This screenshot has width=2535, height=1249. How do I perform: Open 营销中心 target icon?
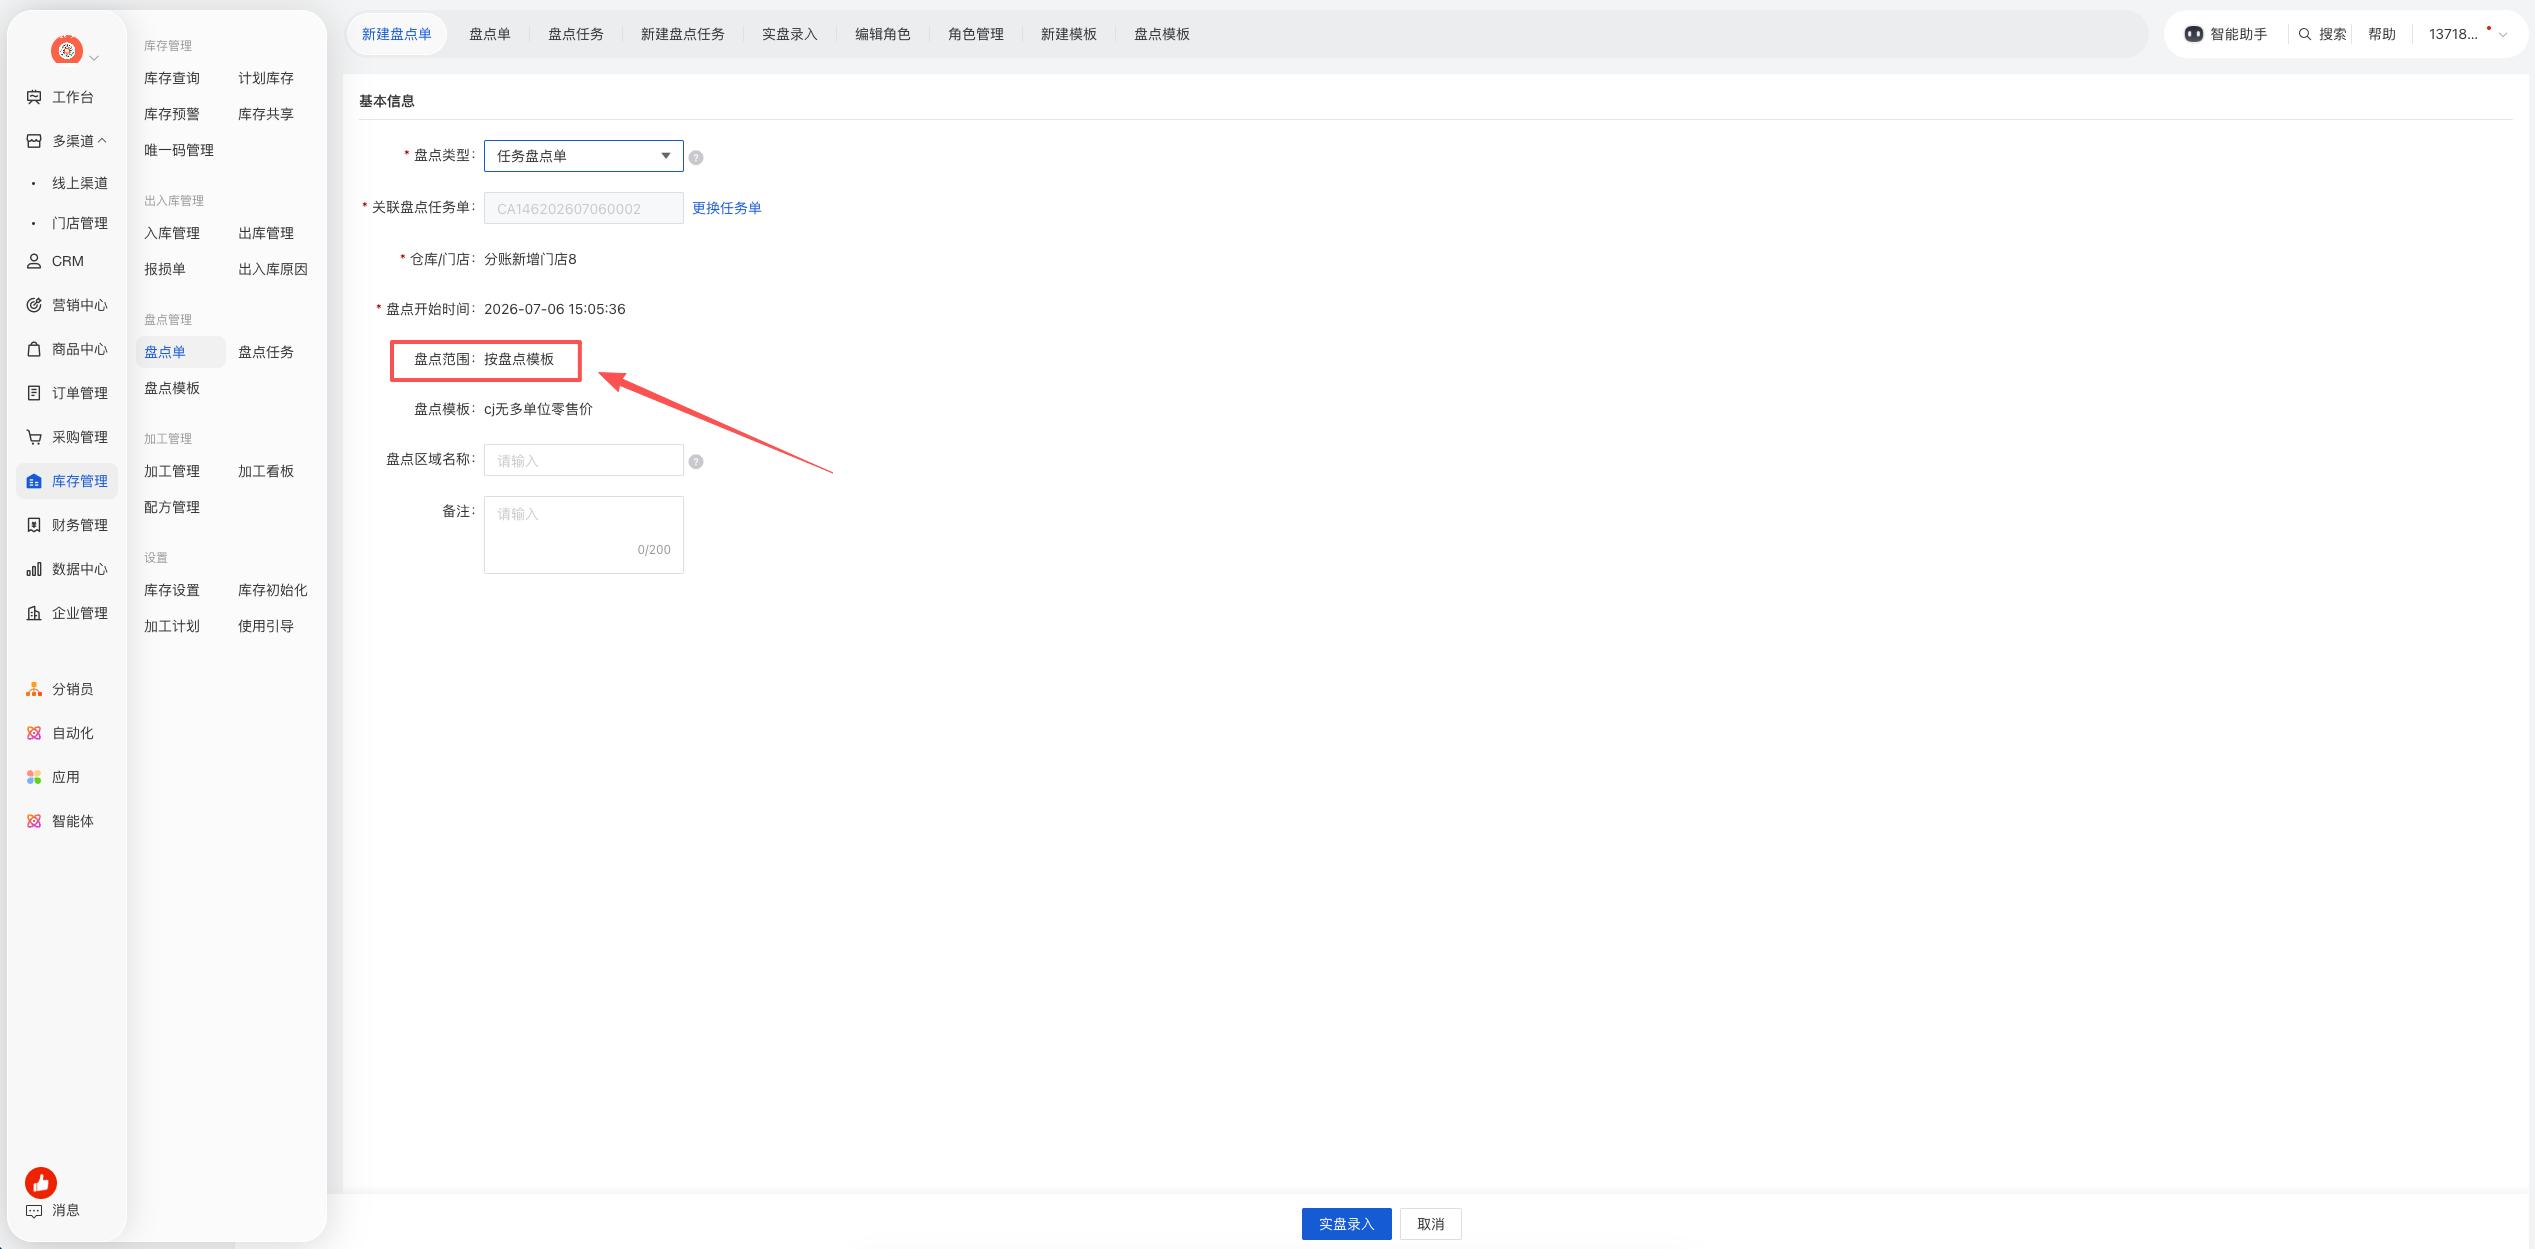(x=34, y=305)
